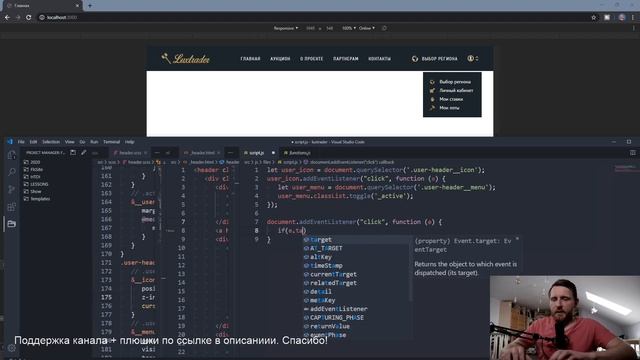This screenshot has width=640, height=360.
Task: Choose CAPTURING_PHASE suggestion
Action: tap(356, 318)
